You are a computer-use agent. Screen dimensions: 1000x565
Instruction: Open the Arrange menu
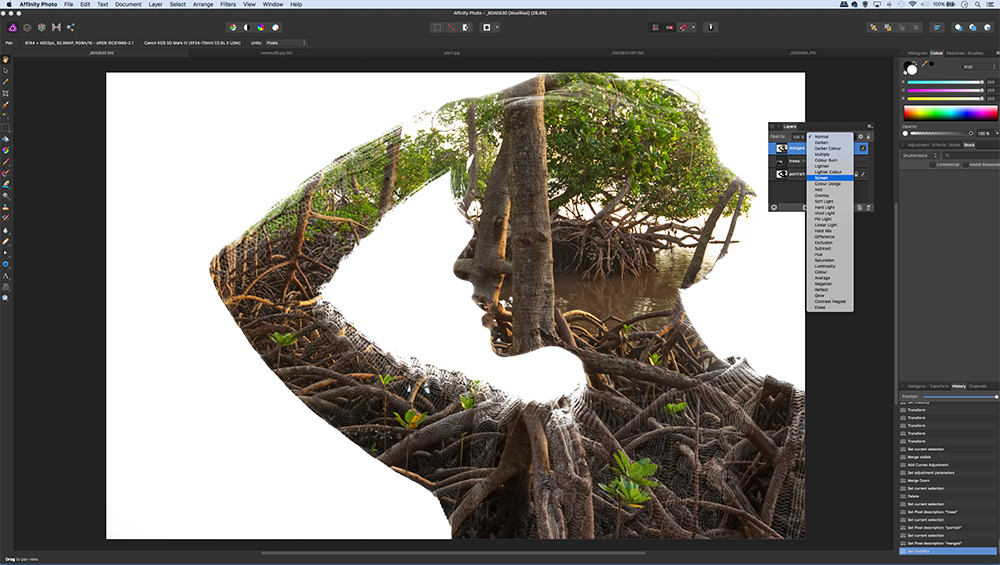pyautogui.click(x=203, y=4)
